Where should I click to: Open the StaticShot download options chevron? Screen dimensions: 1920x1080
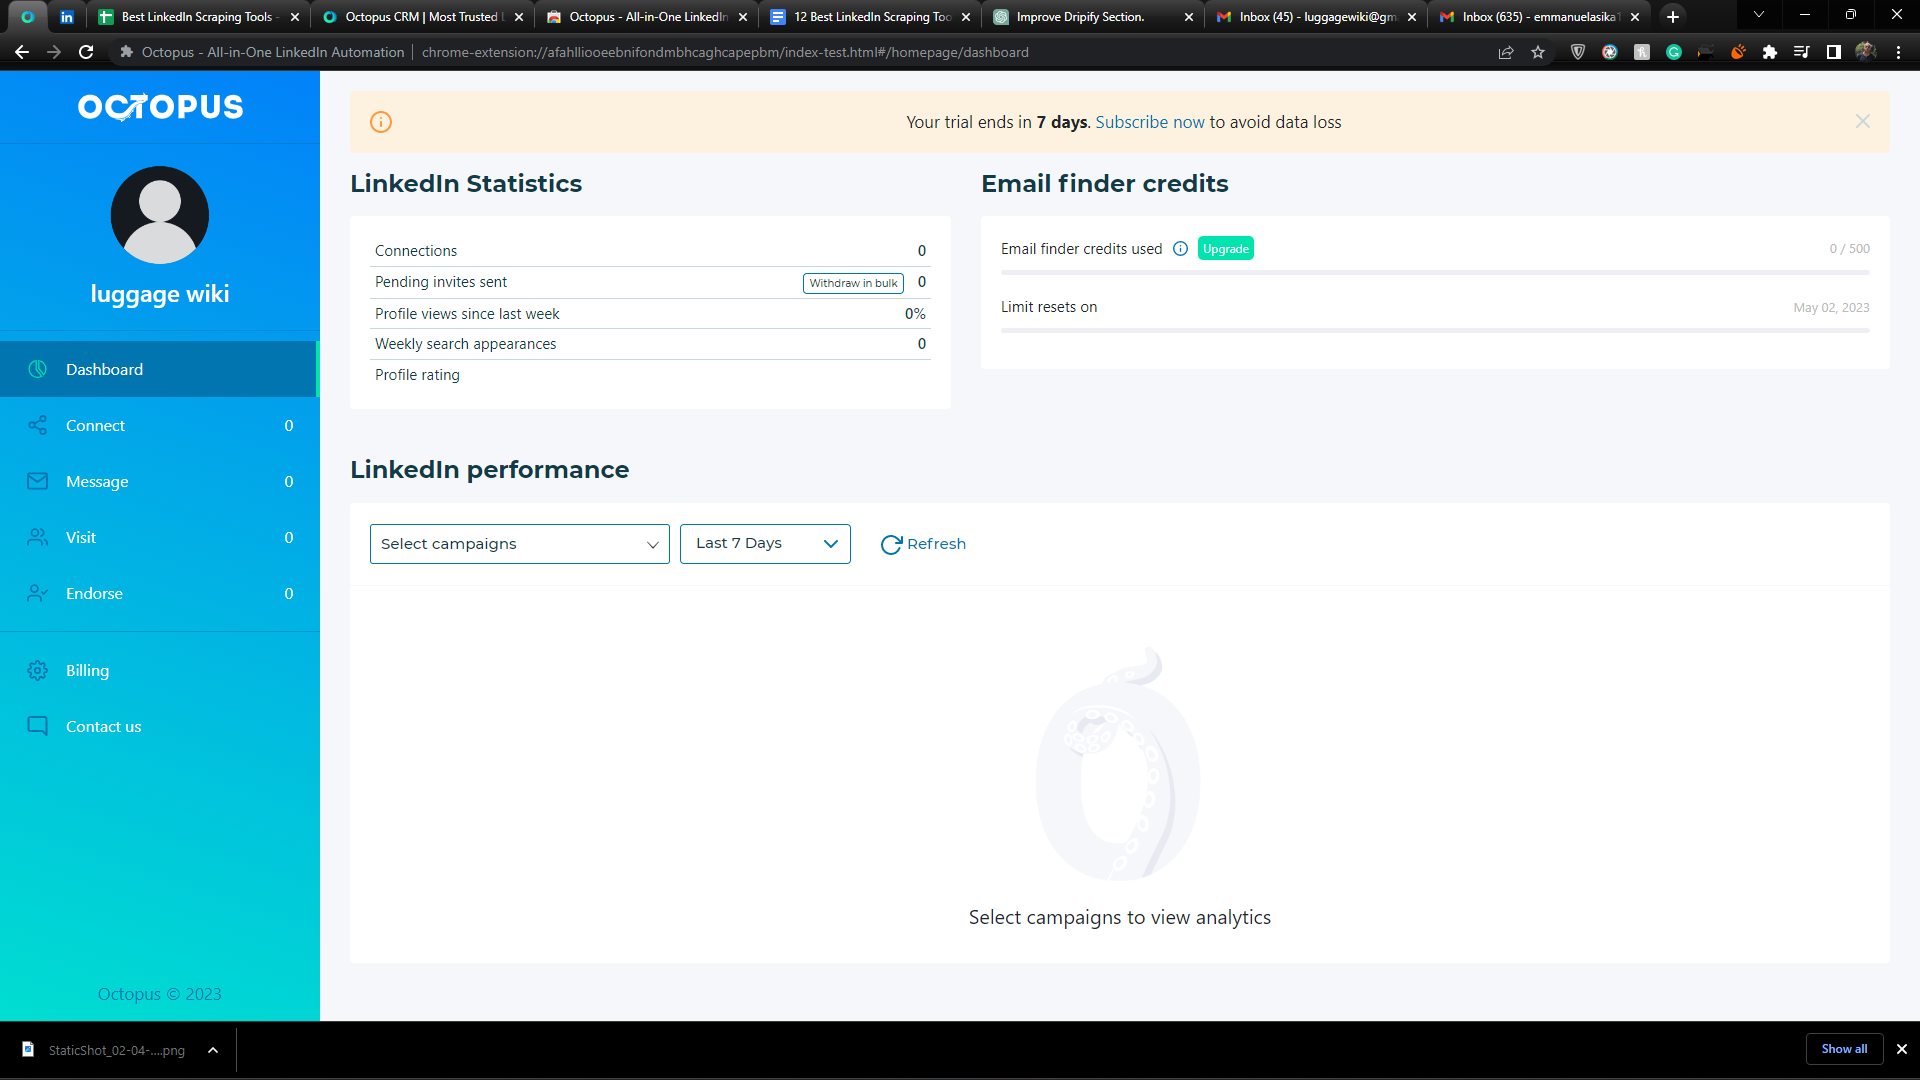point(213,1050)
